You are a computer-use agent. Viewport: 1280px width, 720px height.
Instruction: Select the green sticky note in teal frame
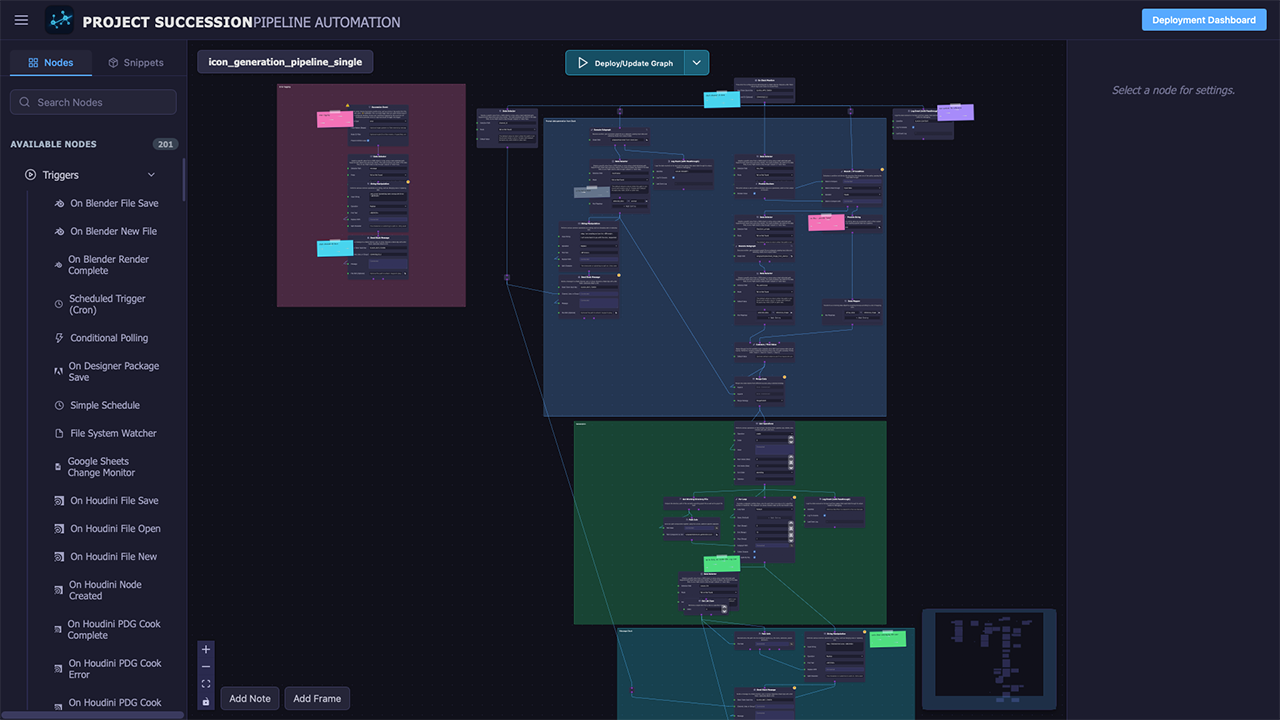tap(887, 638)
